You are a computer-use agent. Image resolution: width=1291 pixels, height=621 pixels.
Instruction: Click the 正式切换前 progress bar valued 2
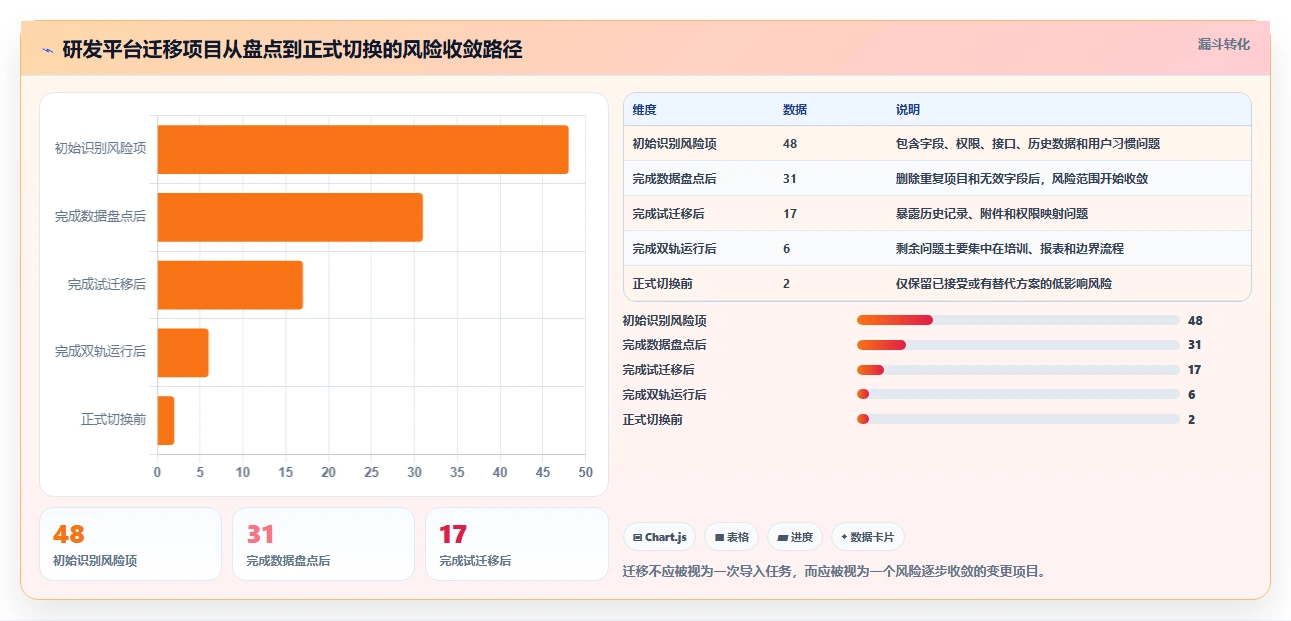coord(1018,419)
